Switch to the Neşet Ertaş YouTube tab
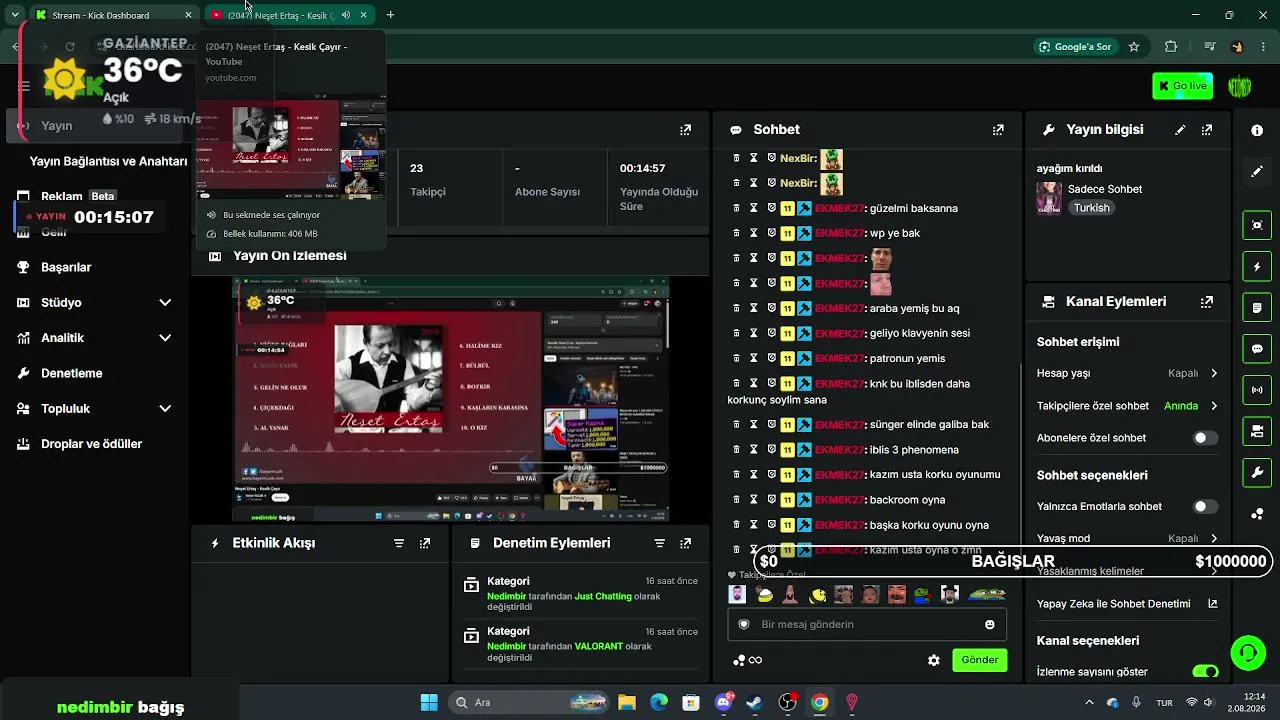 [290, 15]
